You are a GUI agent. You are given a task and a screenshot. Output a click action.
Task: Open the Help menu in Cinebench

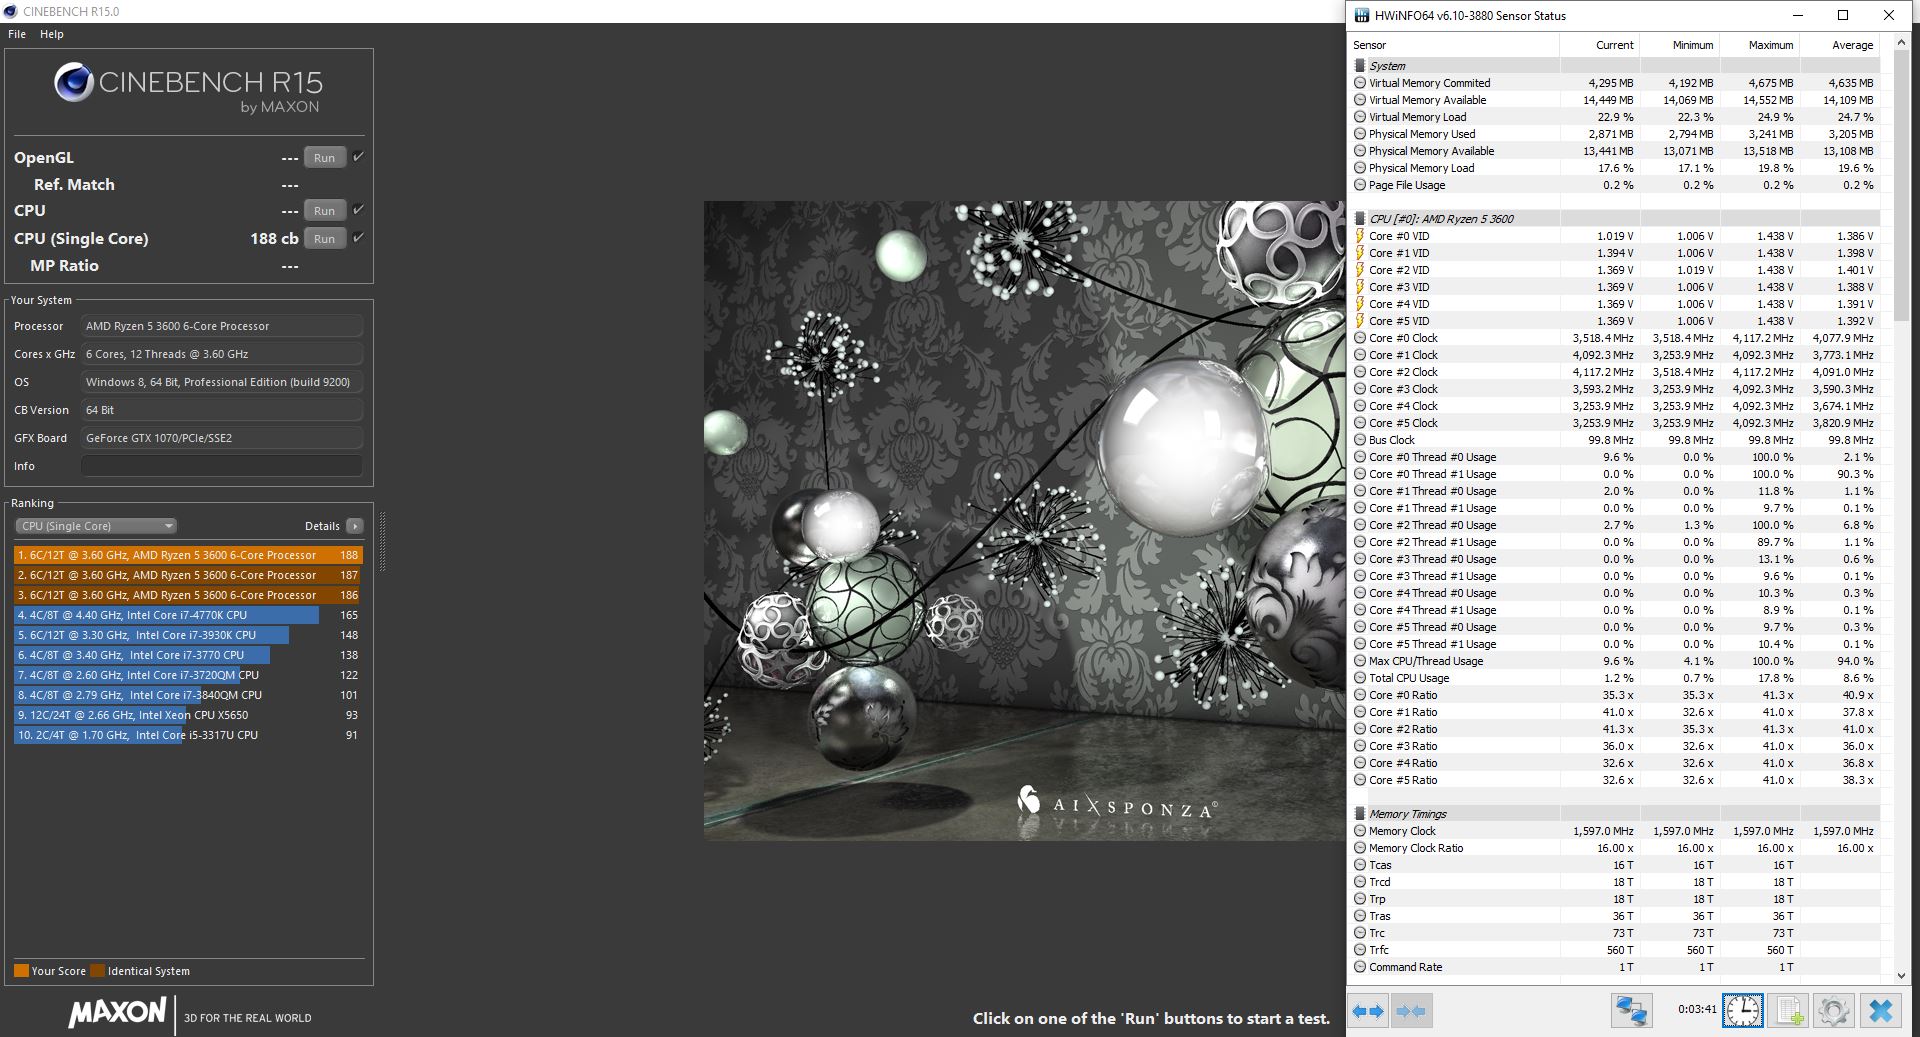point(52,34)
